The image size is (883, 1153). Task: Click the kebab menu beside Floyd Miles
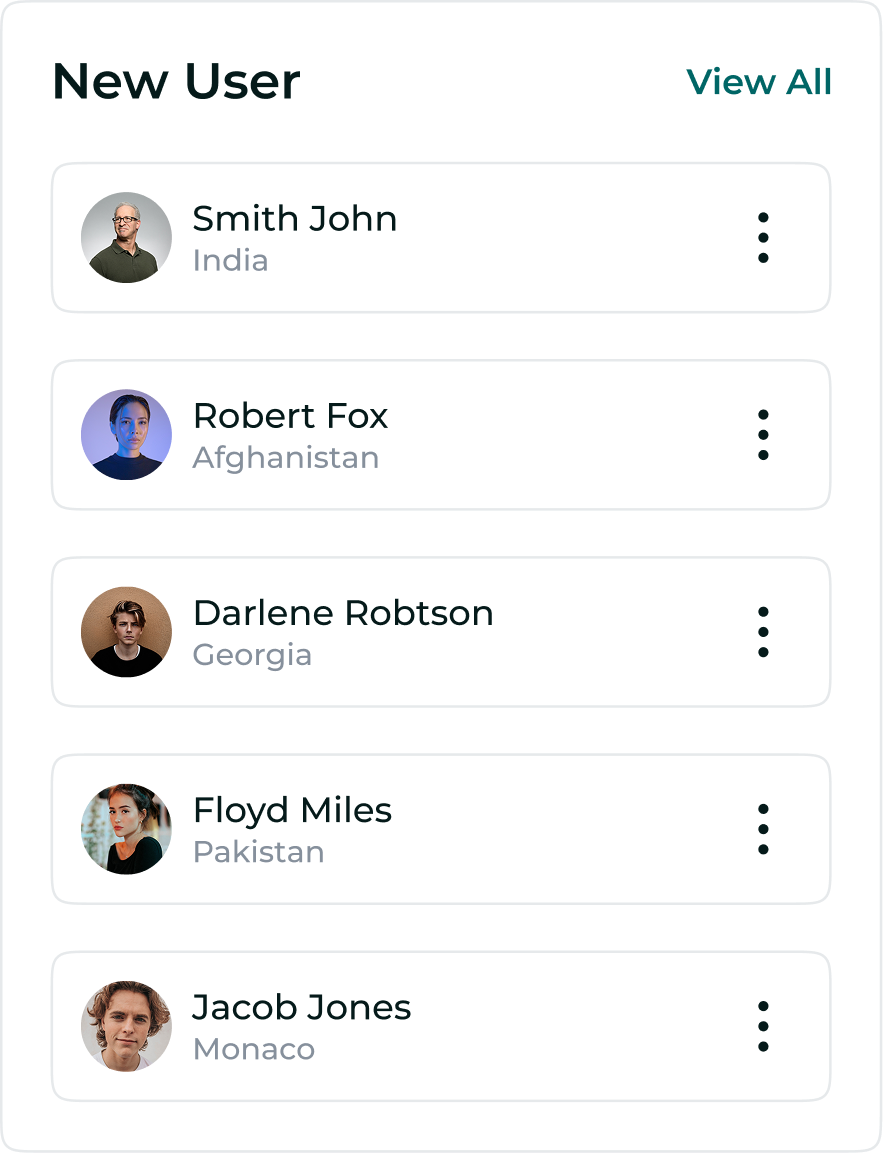pyautogui.click(x=763, y=829)
